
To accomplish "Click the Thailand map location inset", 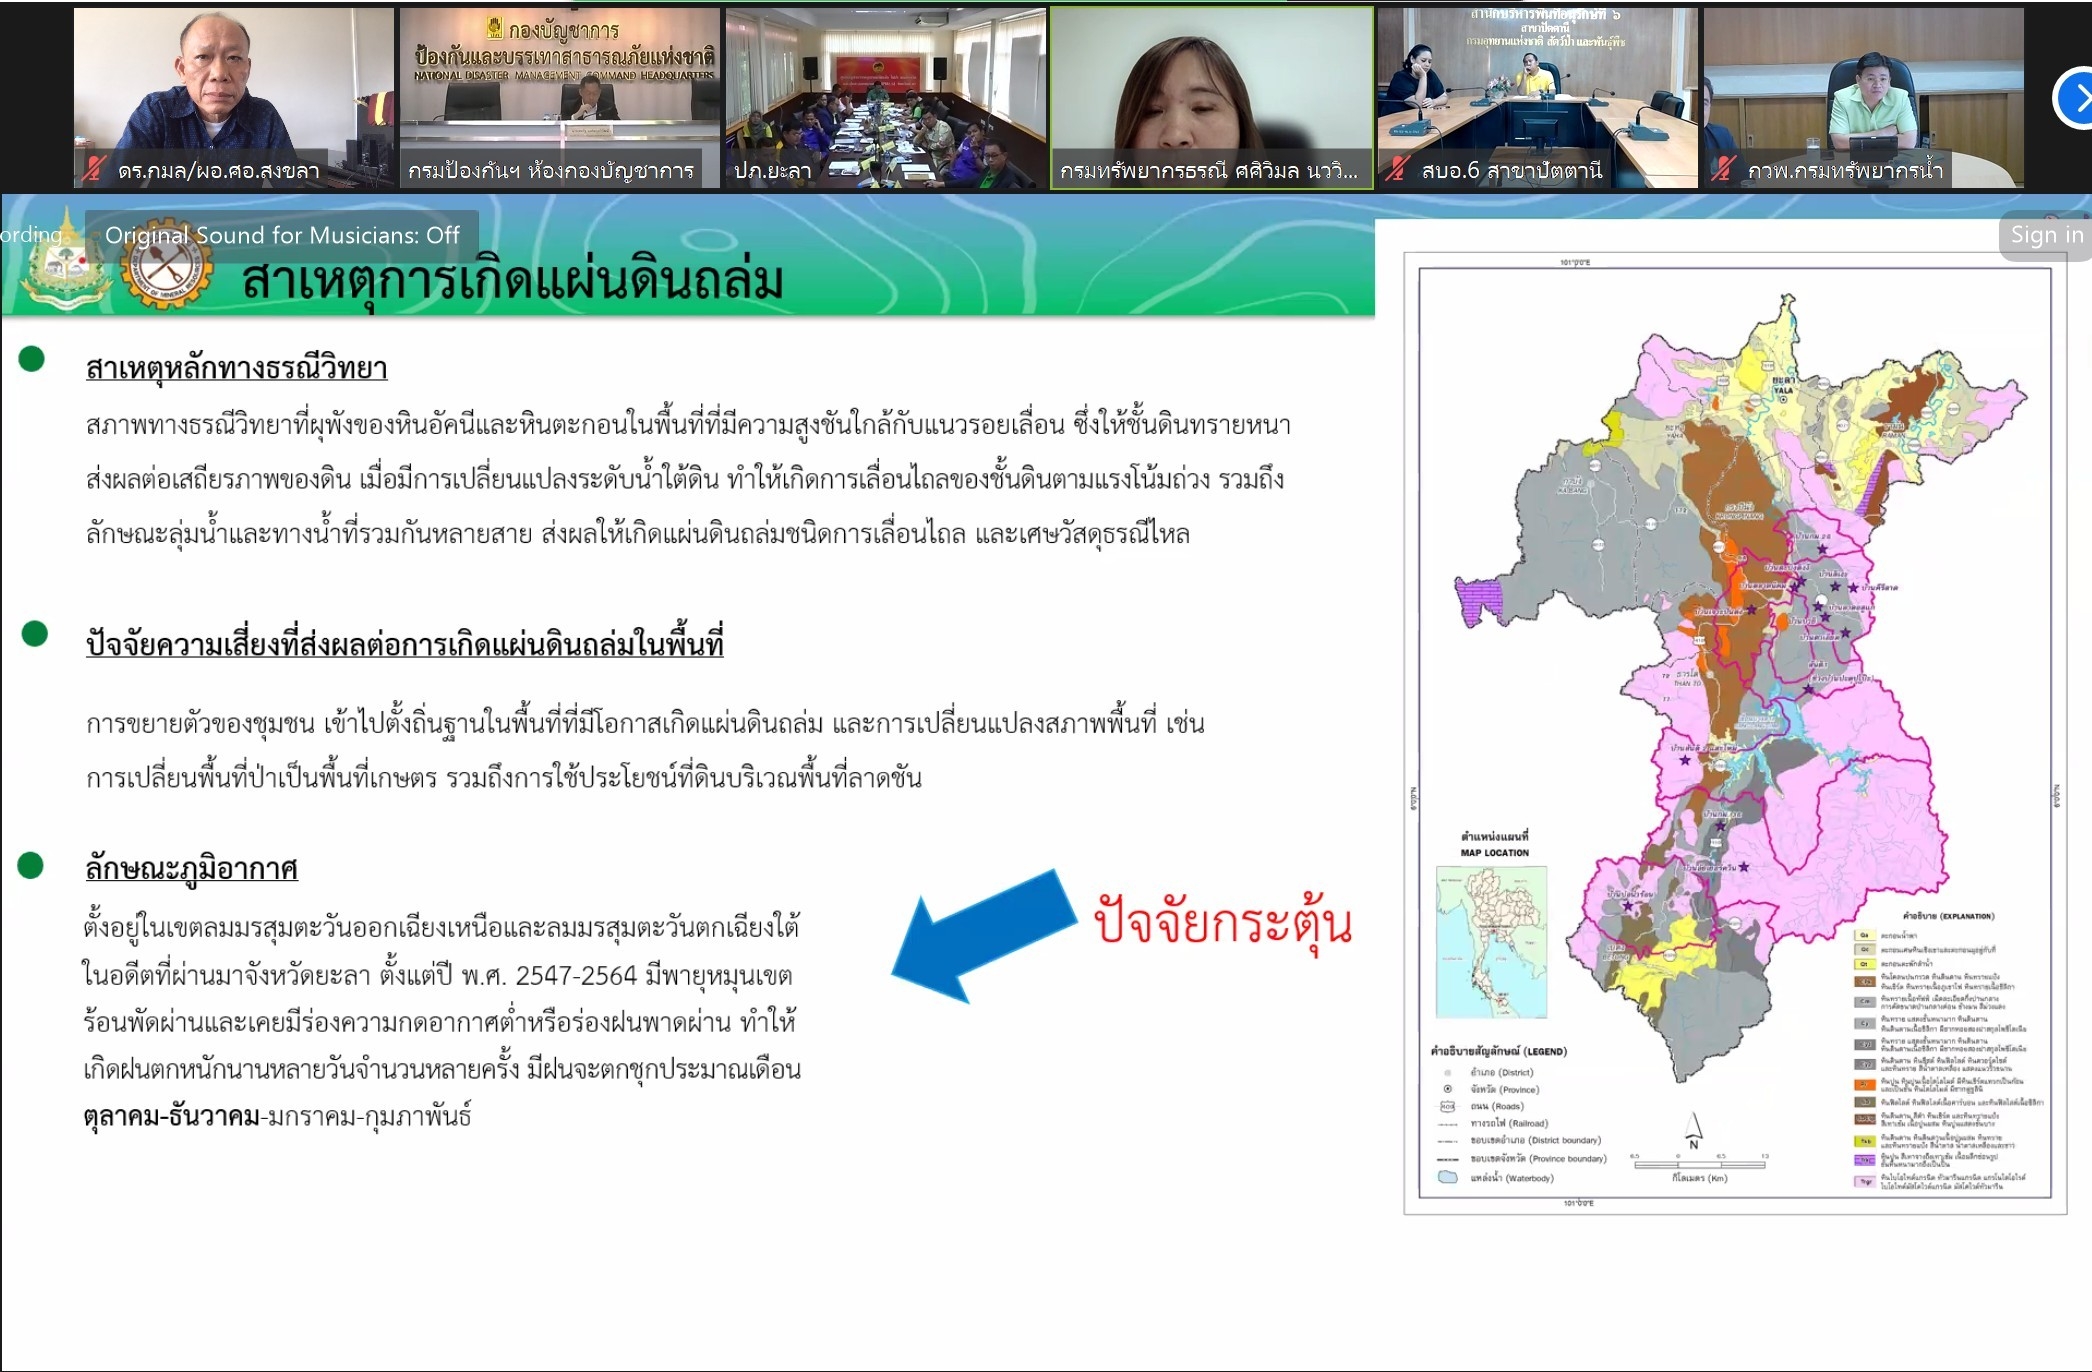I will (1491, 941).
